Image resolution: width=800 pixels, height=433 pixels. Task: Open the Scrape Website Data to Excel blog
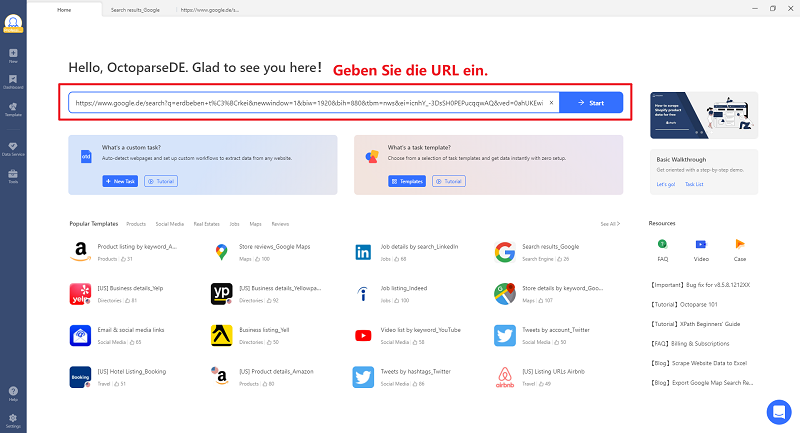(x=698, y=363)
